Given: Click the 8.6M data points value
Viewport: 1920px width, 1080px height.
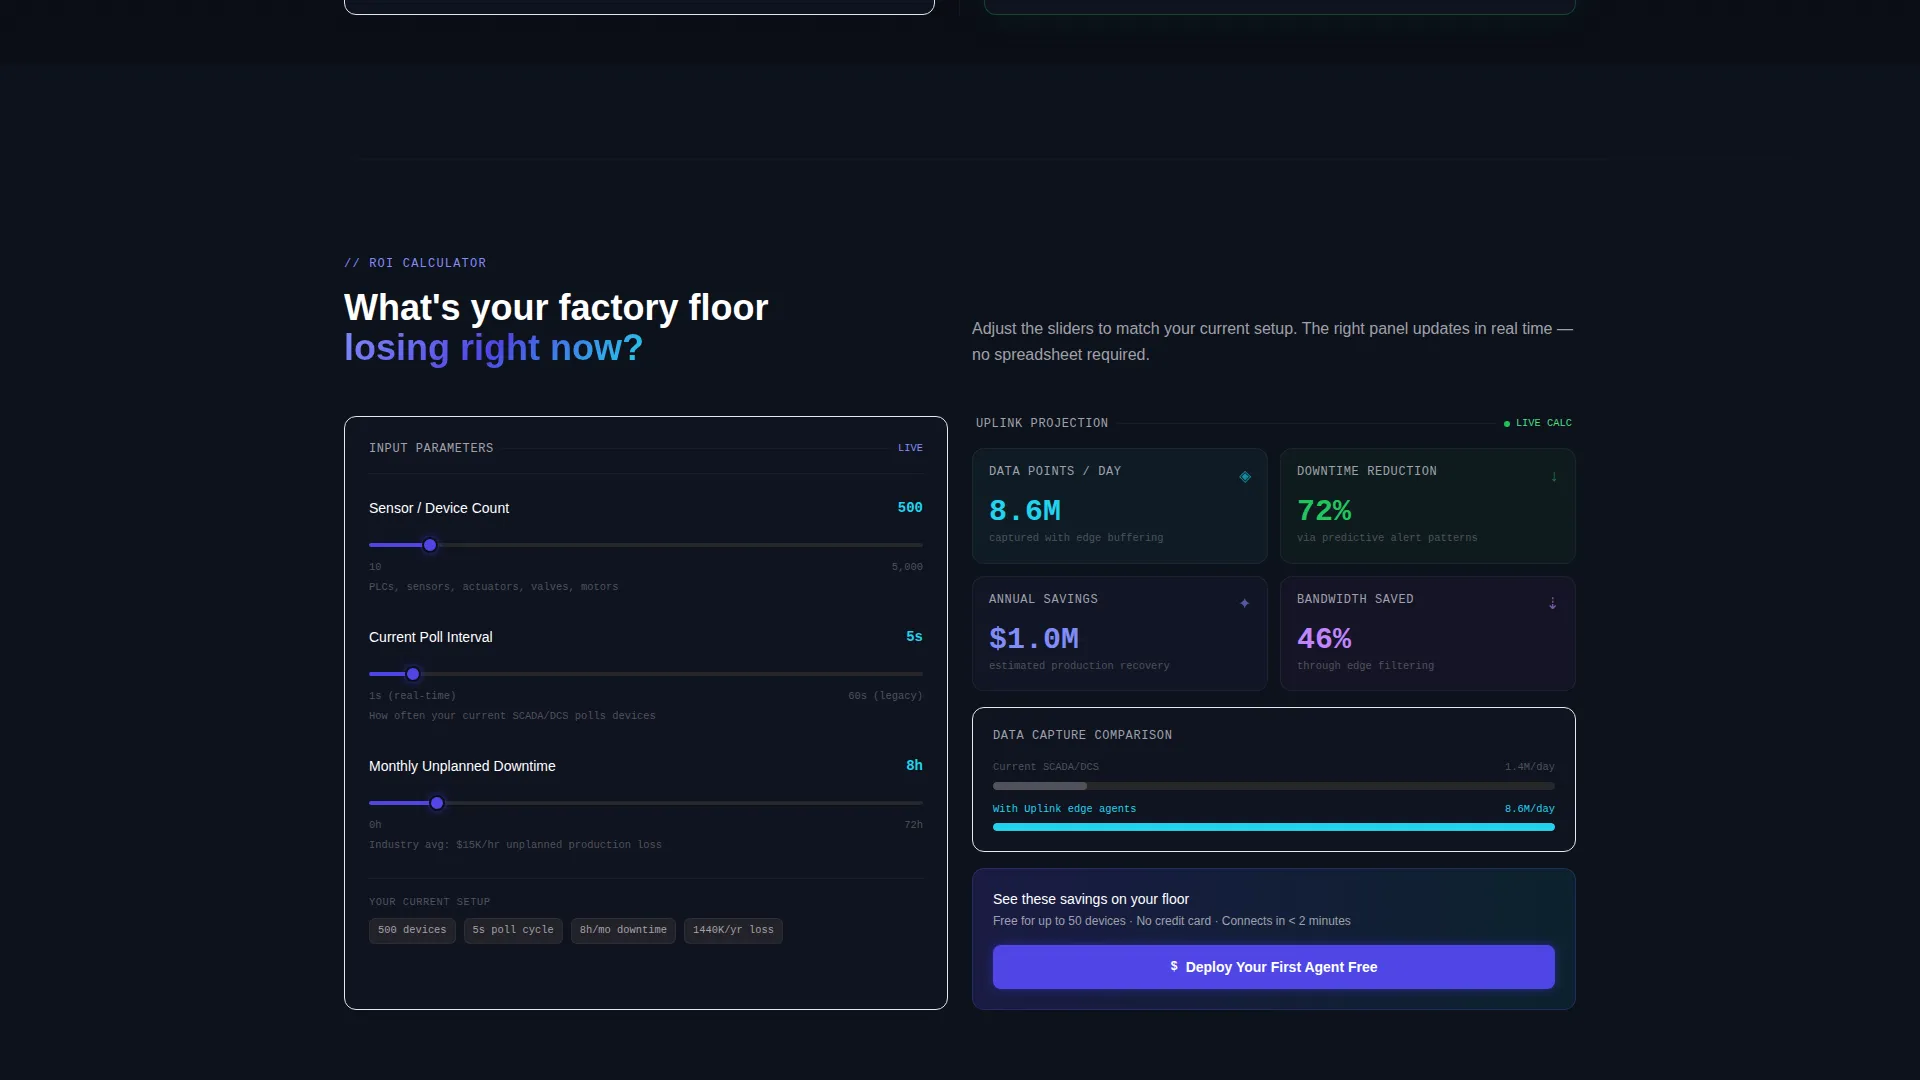Looking at the screenshot, I should coord(1025,511).
